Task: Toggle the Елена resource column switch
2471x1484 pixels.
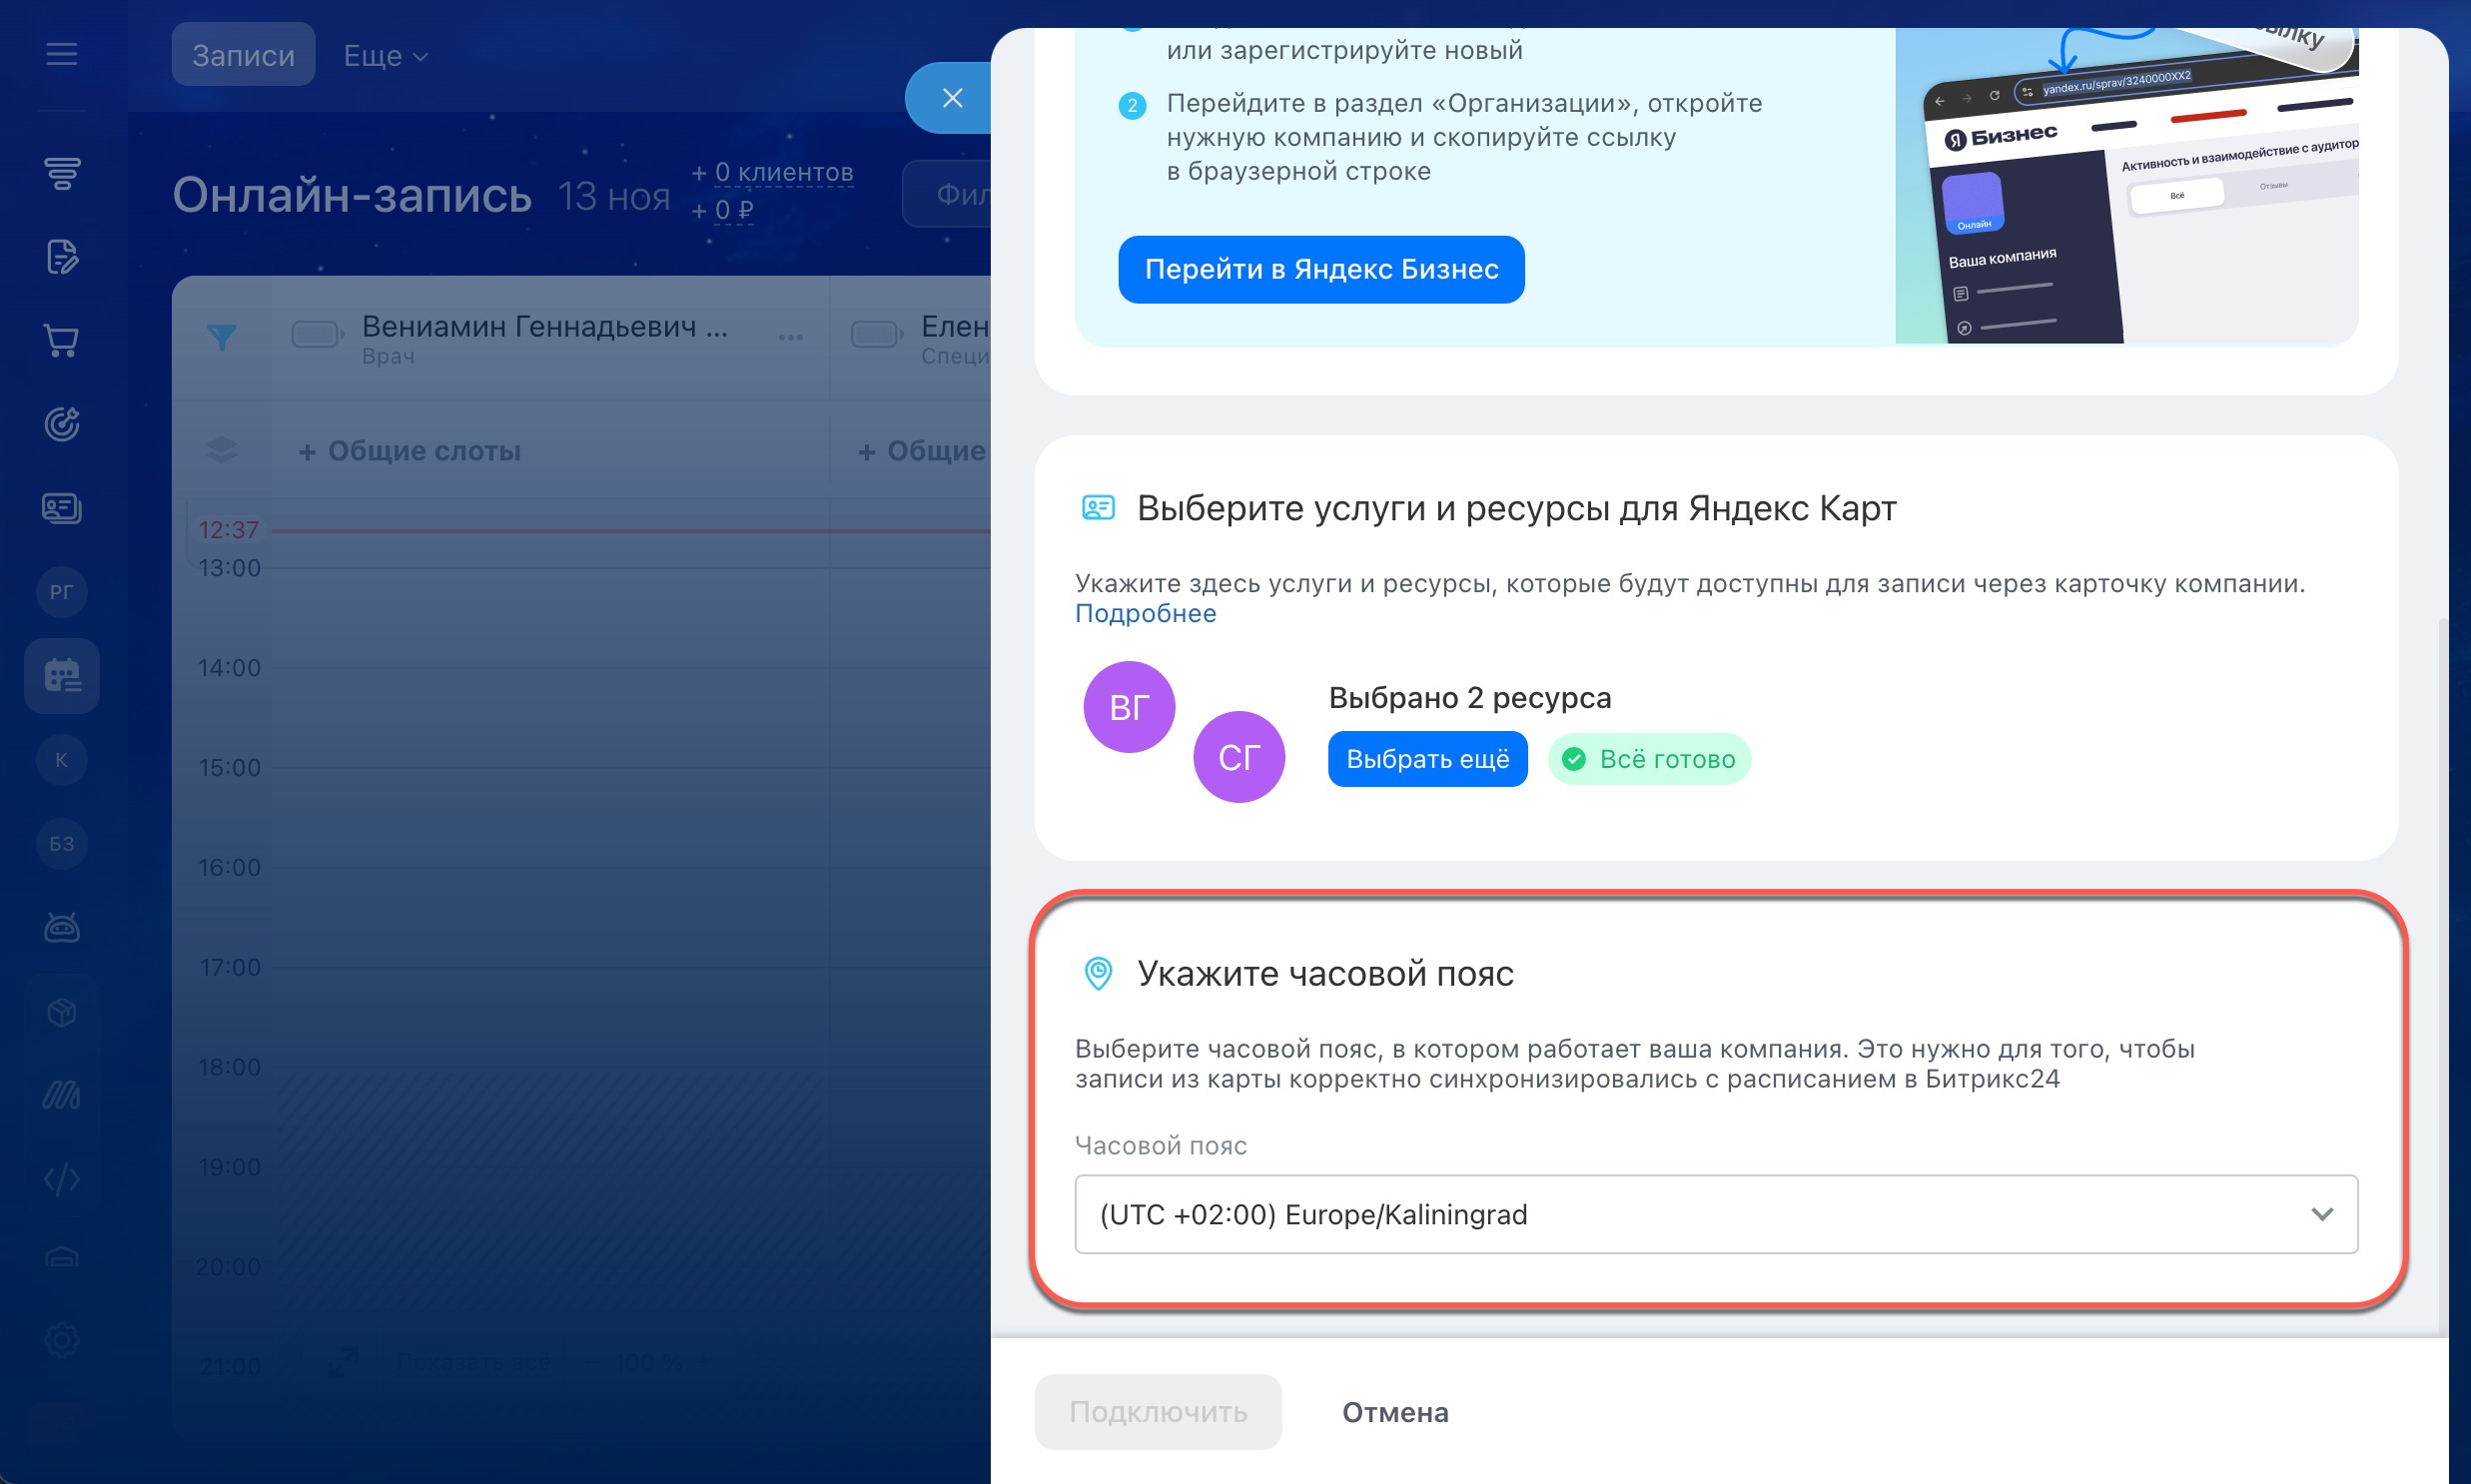Action: (876, 334)
